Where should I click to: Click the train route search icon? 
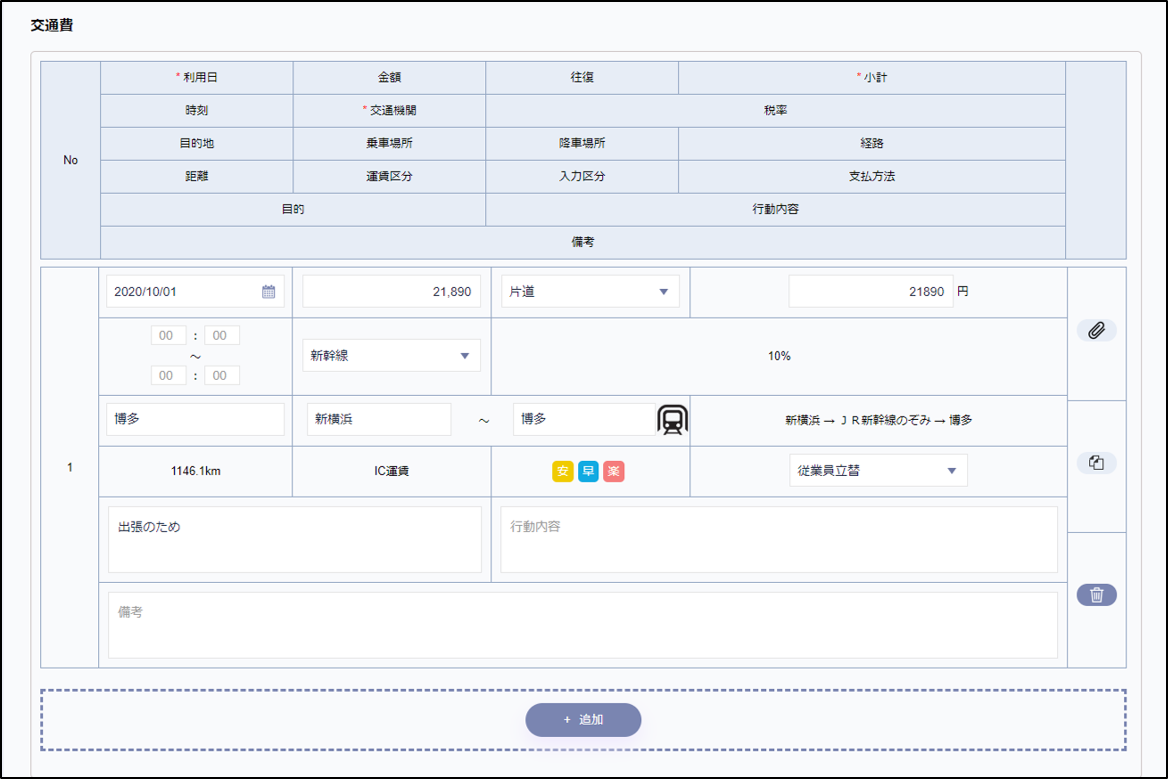[673, 420]
